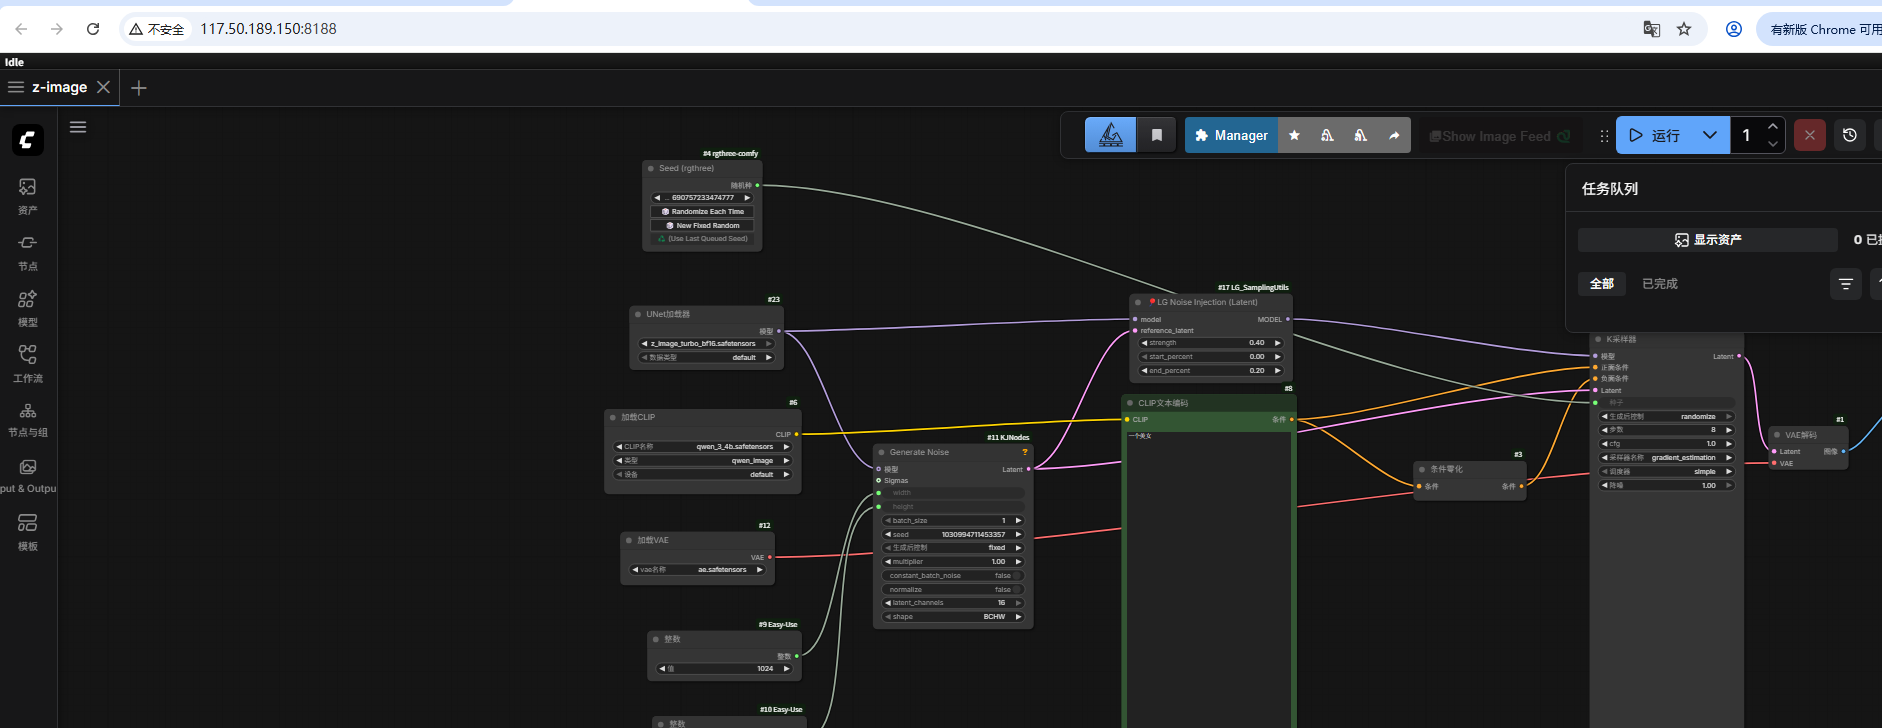Image resolution: width=1882 pixels, height=728 pixels.
Task: Select the 已完成 tab in task queue
Action: (x=1660, y=284)
